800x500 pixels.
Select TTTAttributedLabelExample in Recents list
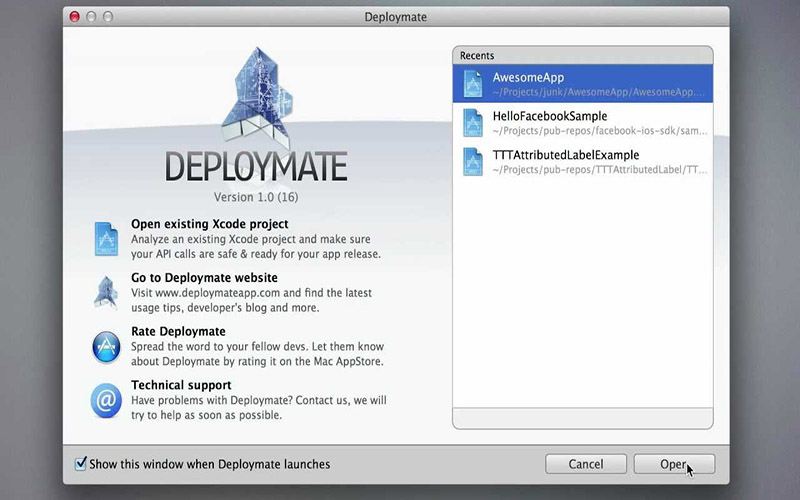pyautogui.click(x=583, y=161)
